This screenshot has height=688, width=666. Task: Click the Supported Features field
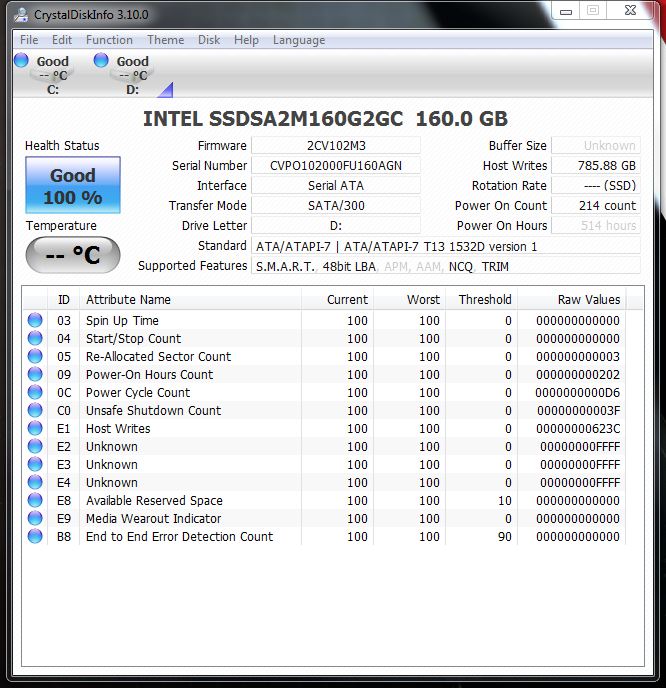click(x=445, y=266)
